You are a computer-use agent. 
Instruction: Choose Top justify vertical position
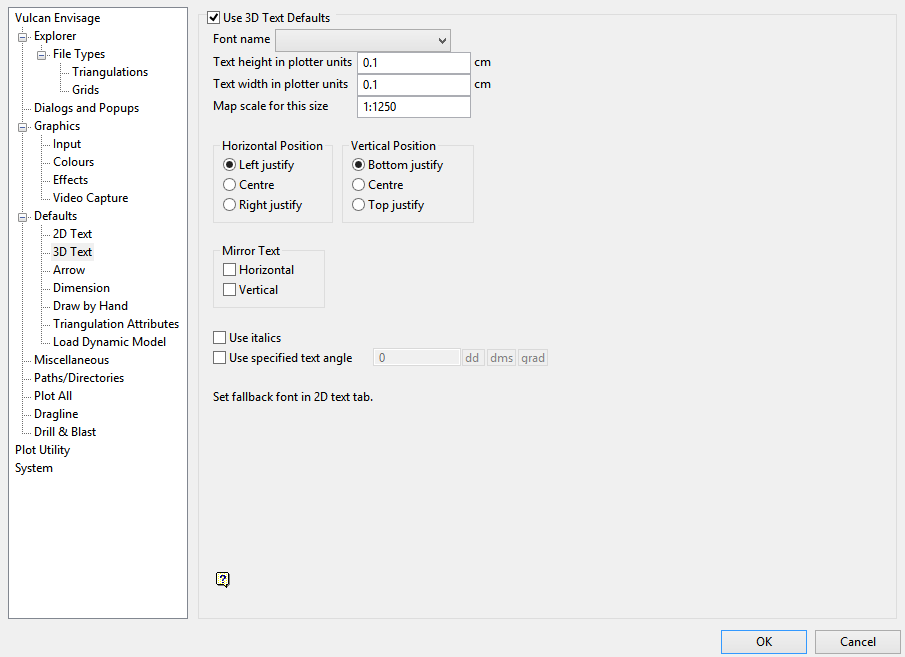tap(359, 205)
